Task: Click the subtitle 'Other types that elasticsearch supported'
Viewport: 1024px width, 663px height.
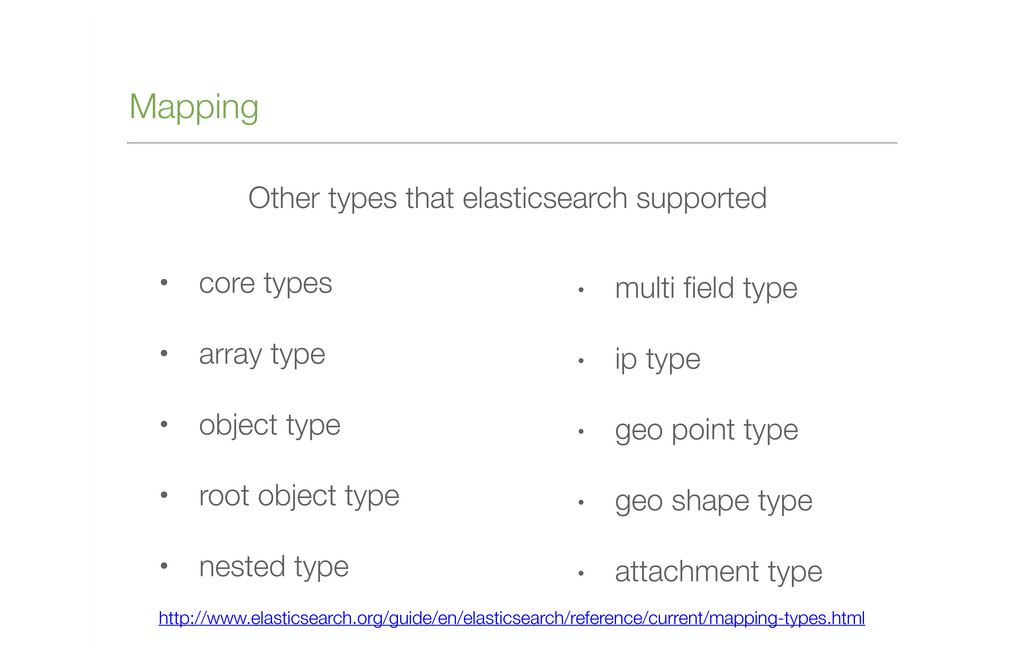Action: tap(507, 199)
